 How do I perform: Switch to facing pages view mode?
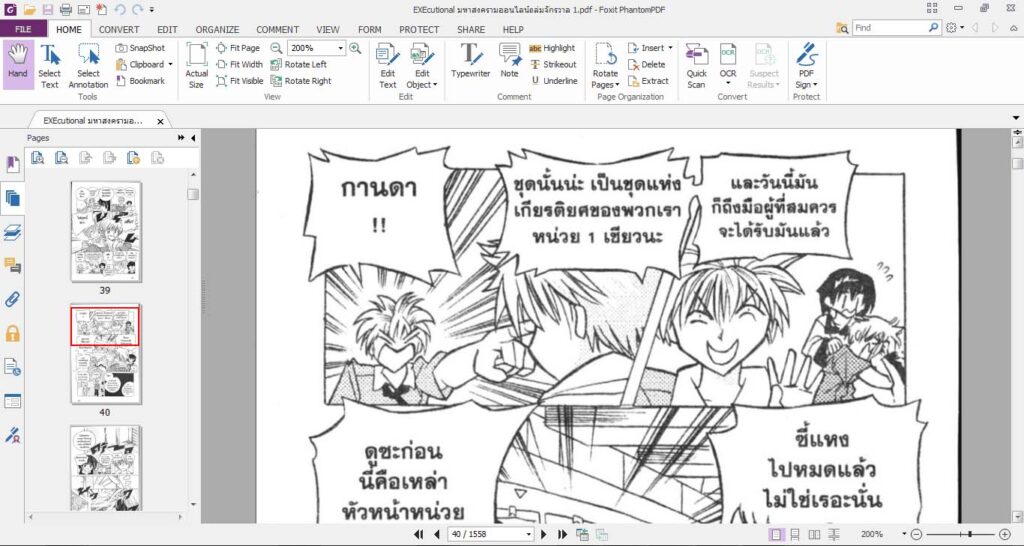click(x=814, y=534)
